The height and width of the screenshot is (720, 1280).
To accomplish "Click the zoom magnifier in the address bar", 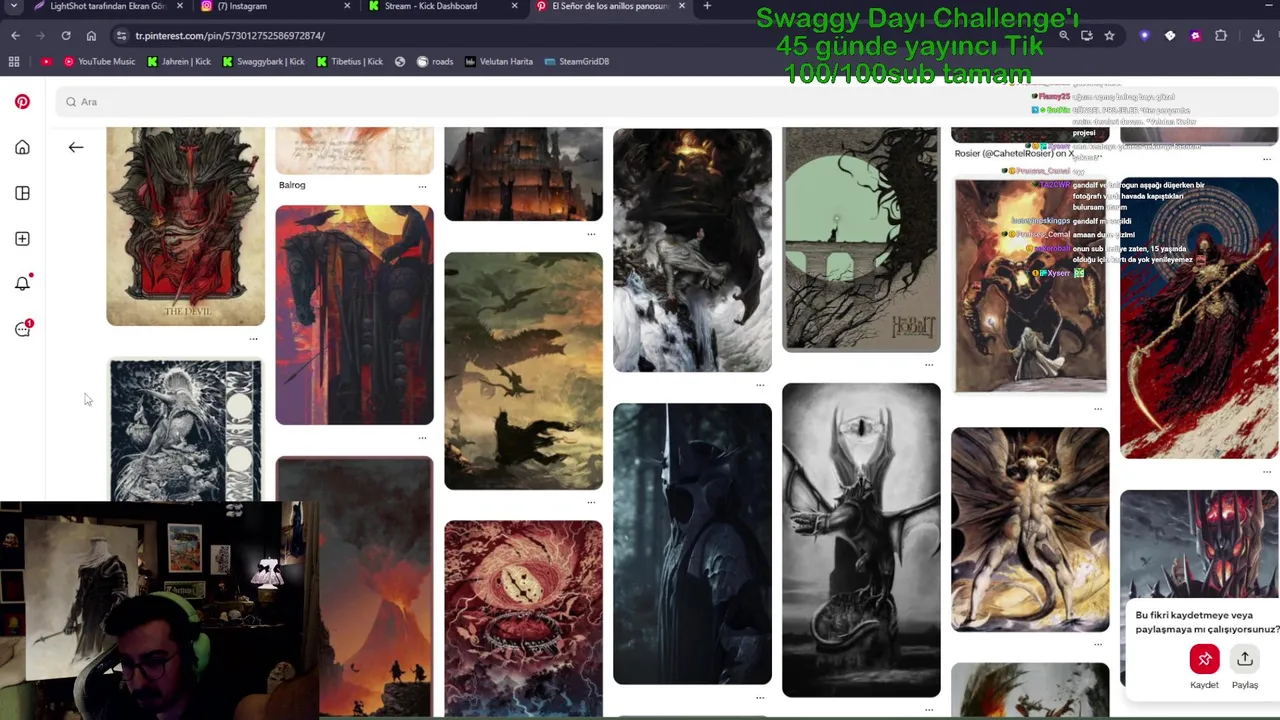I will [1064, 36].
